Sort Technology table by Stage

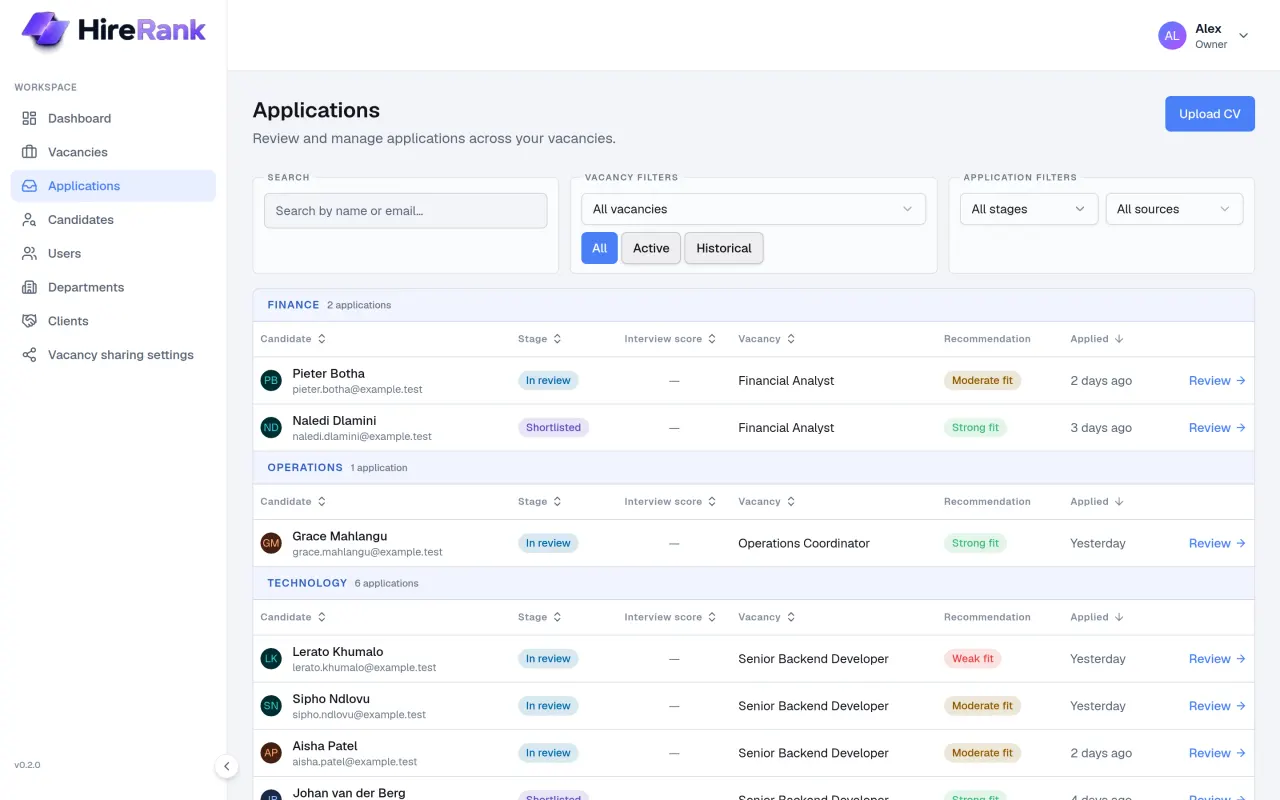[540, 617]
